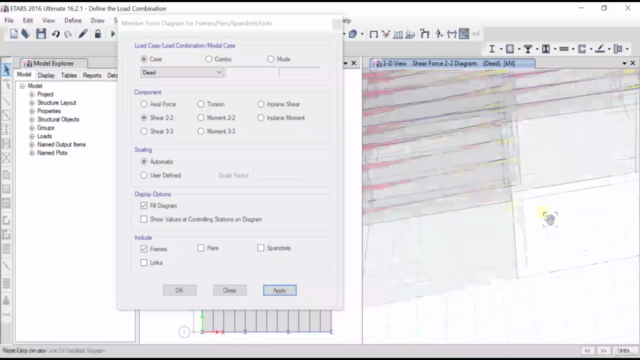Open the File menu
Image resolution: width=640 pixels, height=360 pixels.
pyautogui.click(x=9, y=20)
